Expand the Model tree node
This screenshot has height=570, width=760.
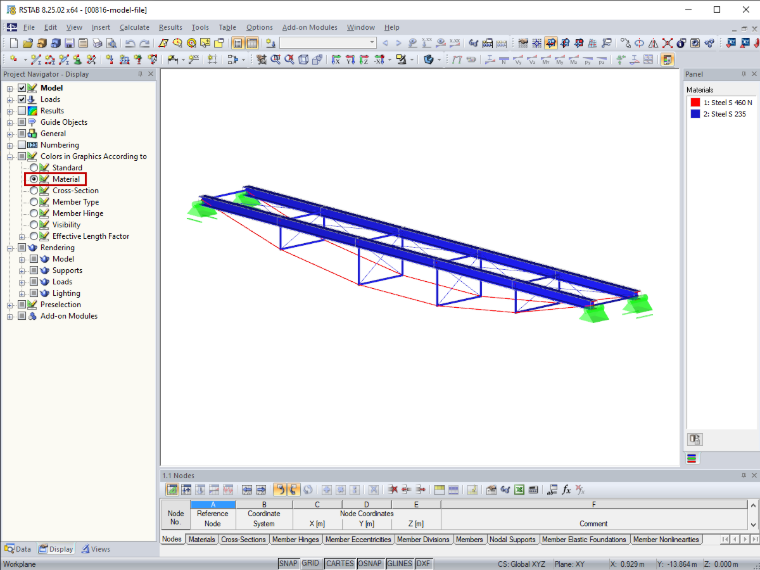10,88
